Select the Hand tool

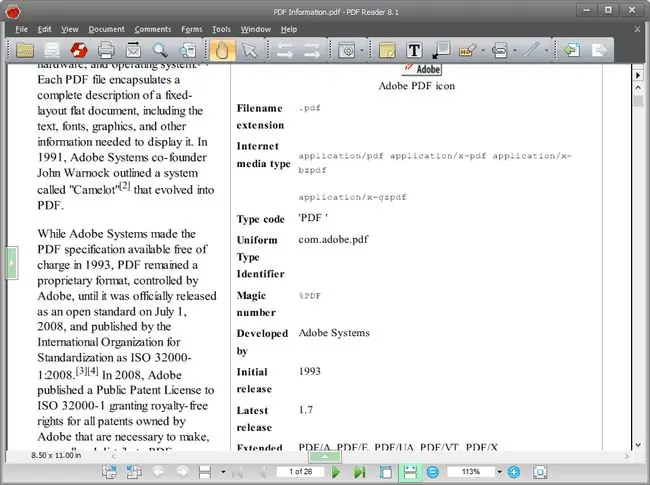coord(223,50)
